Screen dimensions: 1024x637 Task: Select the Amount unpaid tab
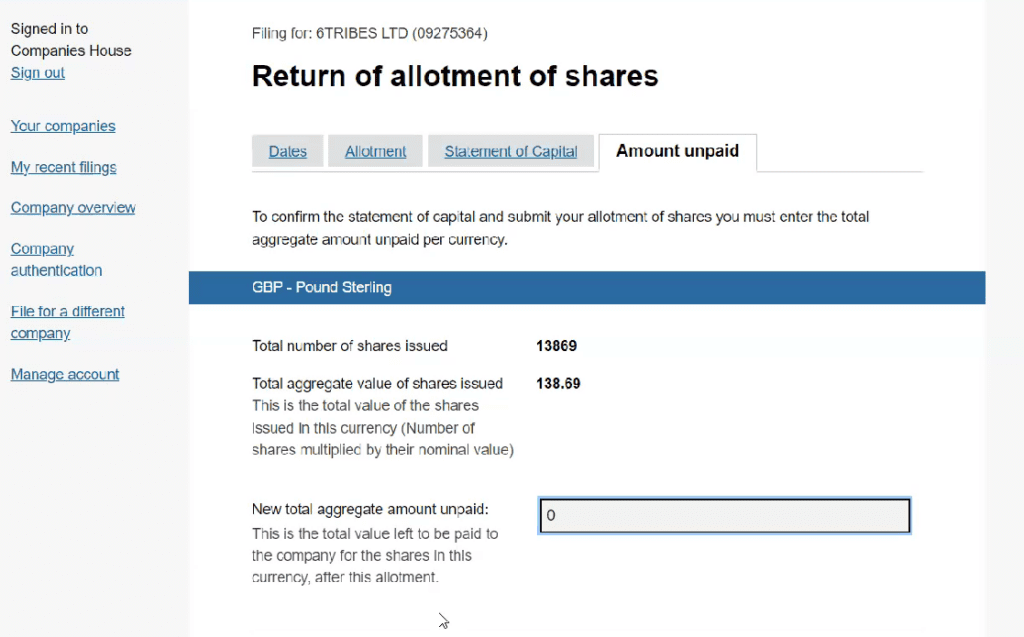click(677, 151)
